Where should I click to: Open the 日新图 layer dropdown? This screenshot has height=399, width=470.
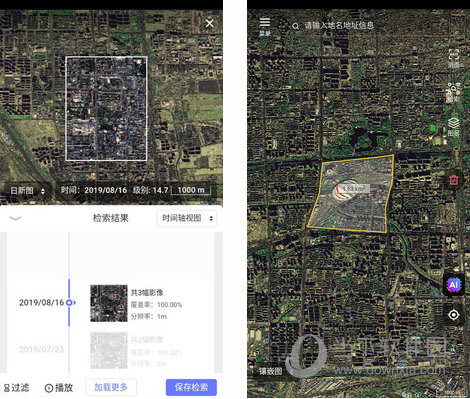tap(27, 191)
